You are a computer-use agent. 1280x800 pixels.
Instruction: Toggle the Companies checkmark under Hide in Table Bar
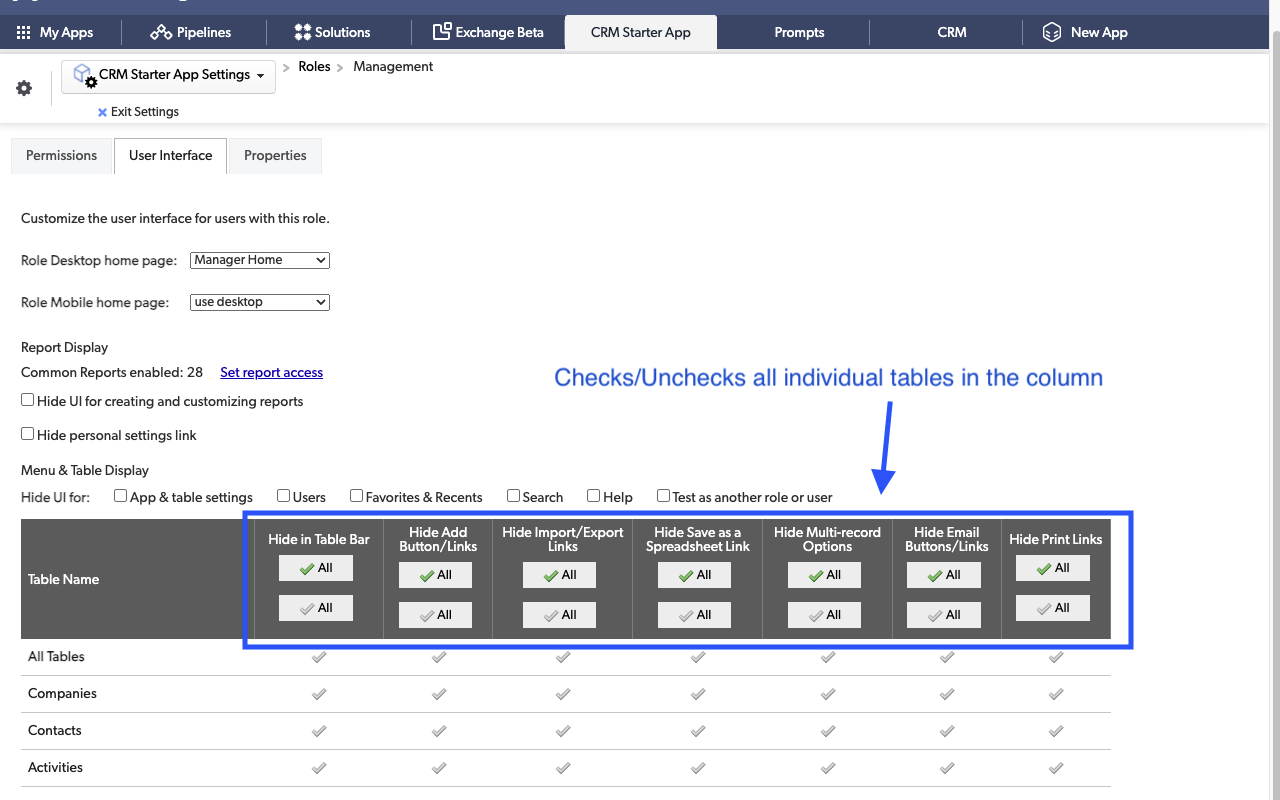tap(318, 693)
